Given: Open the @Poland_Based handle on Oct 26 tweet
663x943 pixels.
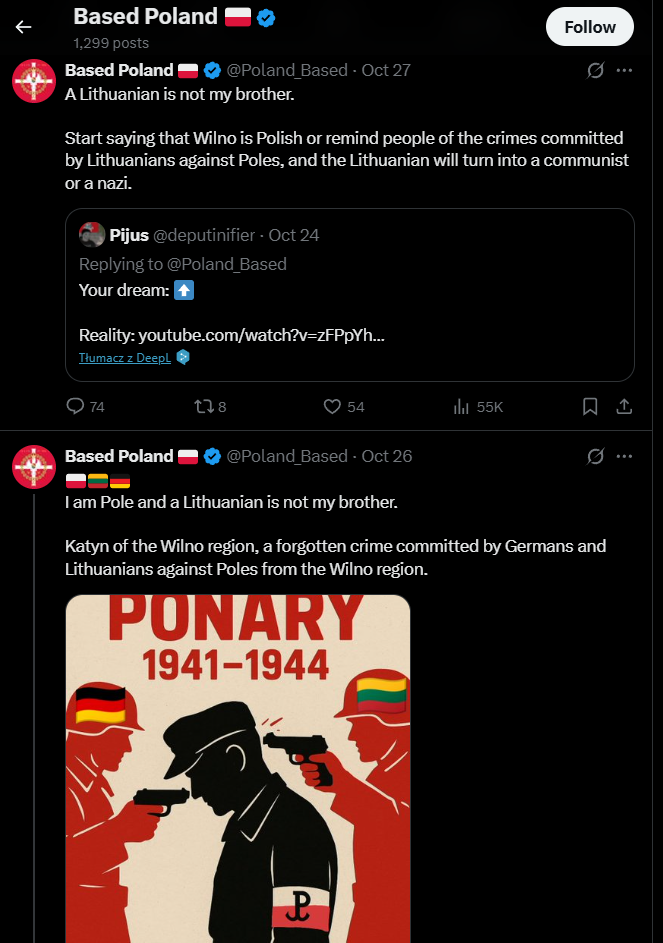Looking at the screenshot, I should (x=287, y=456).
